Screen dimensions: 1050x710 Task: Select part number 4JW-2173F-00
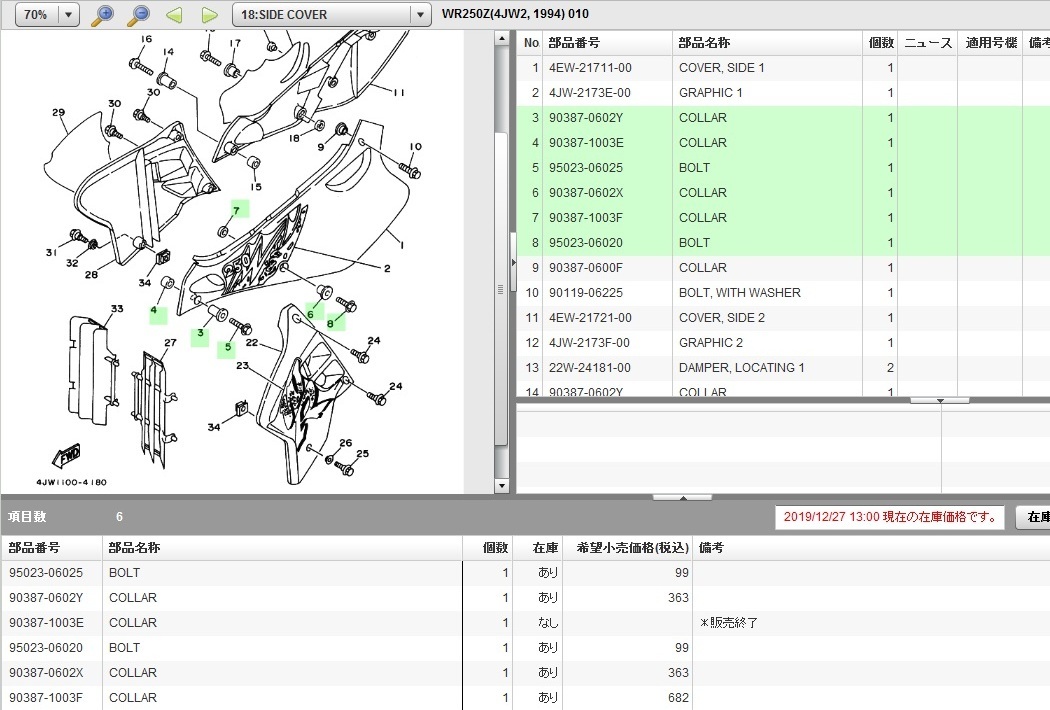pos(589,343)
